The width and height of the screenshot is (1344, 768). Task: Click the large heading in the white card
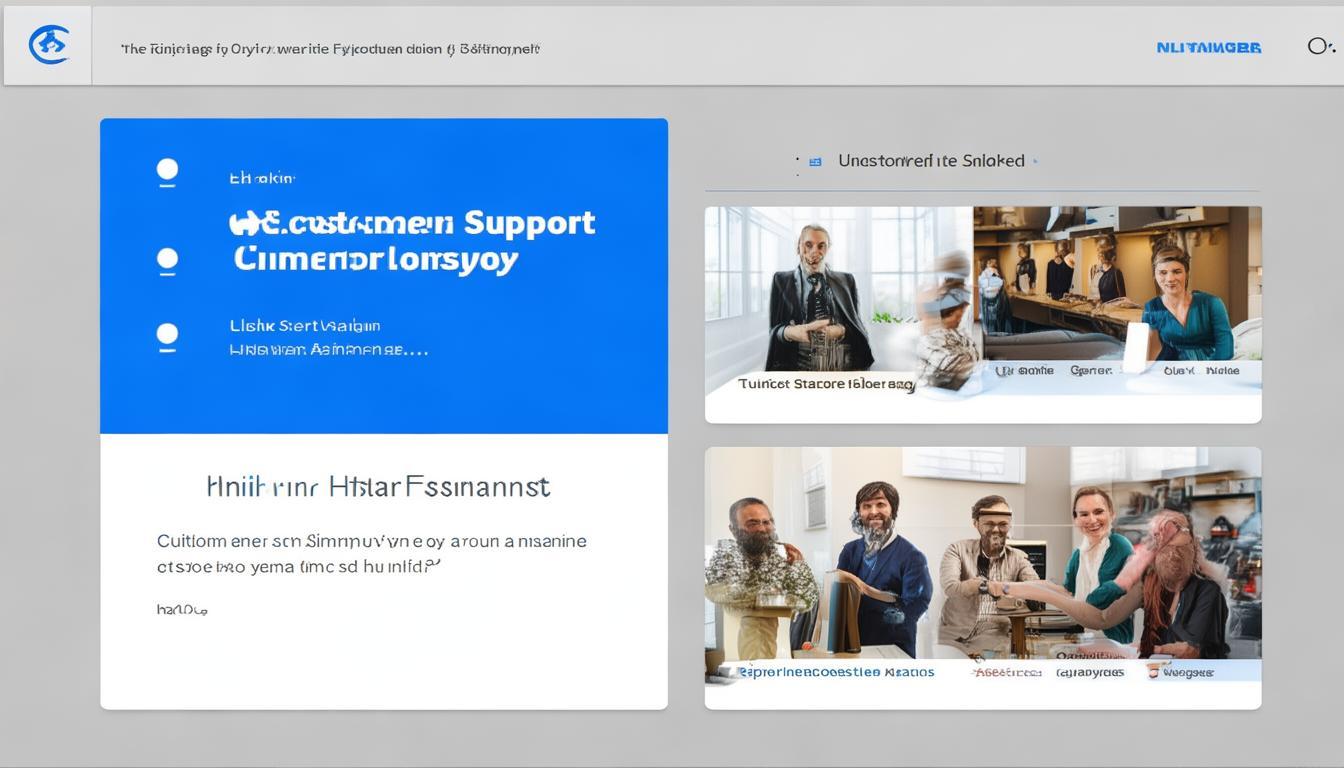(x=378, y=487)
